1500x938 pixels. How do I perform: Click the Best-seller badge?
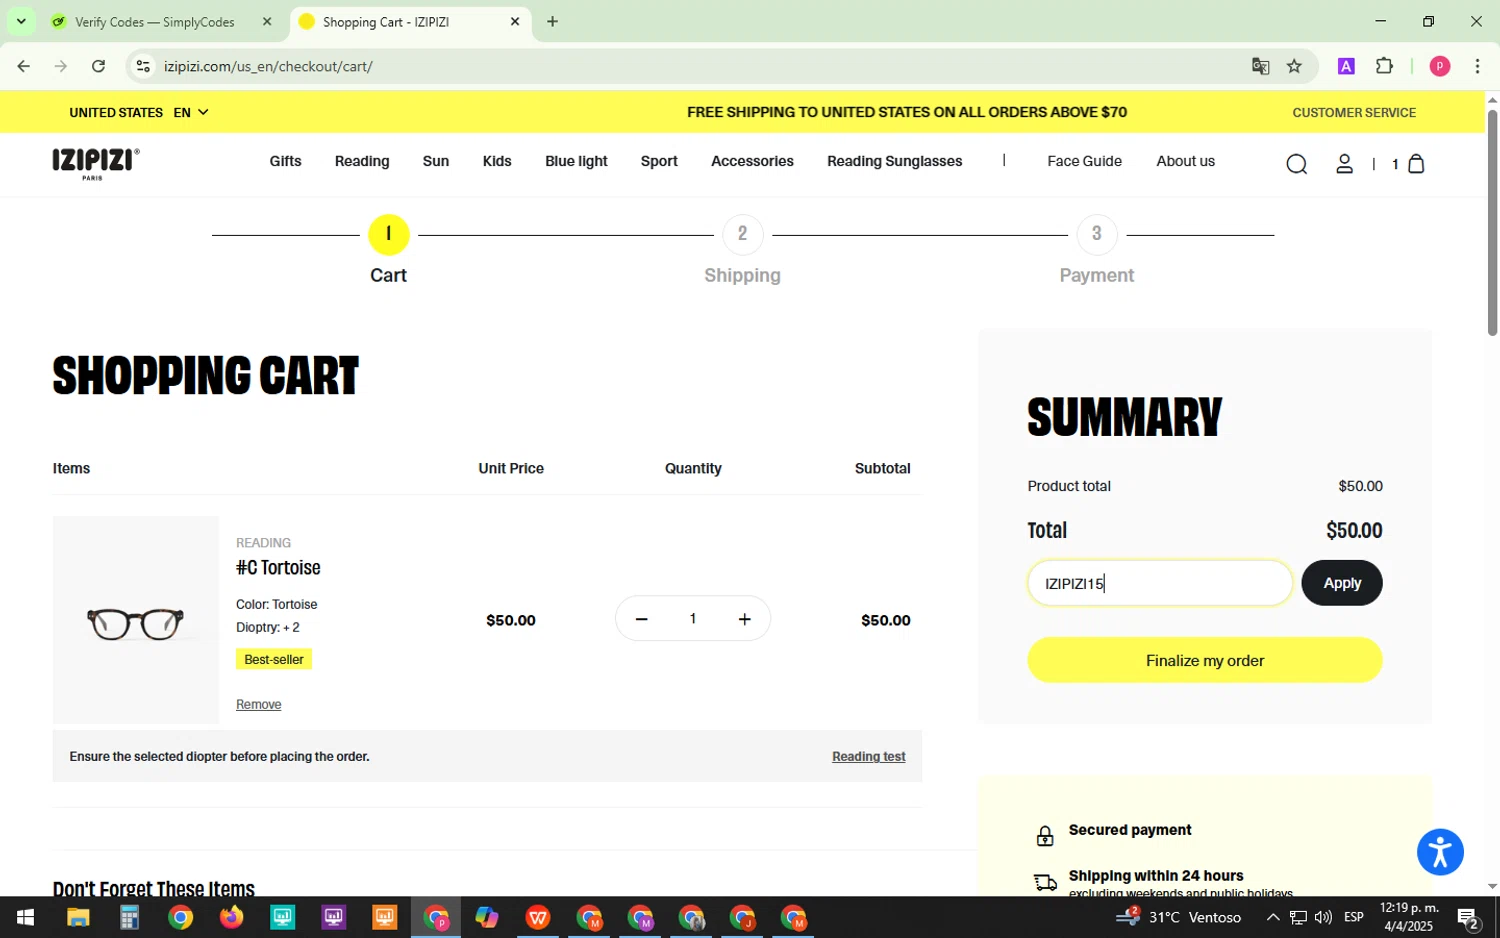click(274, 659)
